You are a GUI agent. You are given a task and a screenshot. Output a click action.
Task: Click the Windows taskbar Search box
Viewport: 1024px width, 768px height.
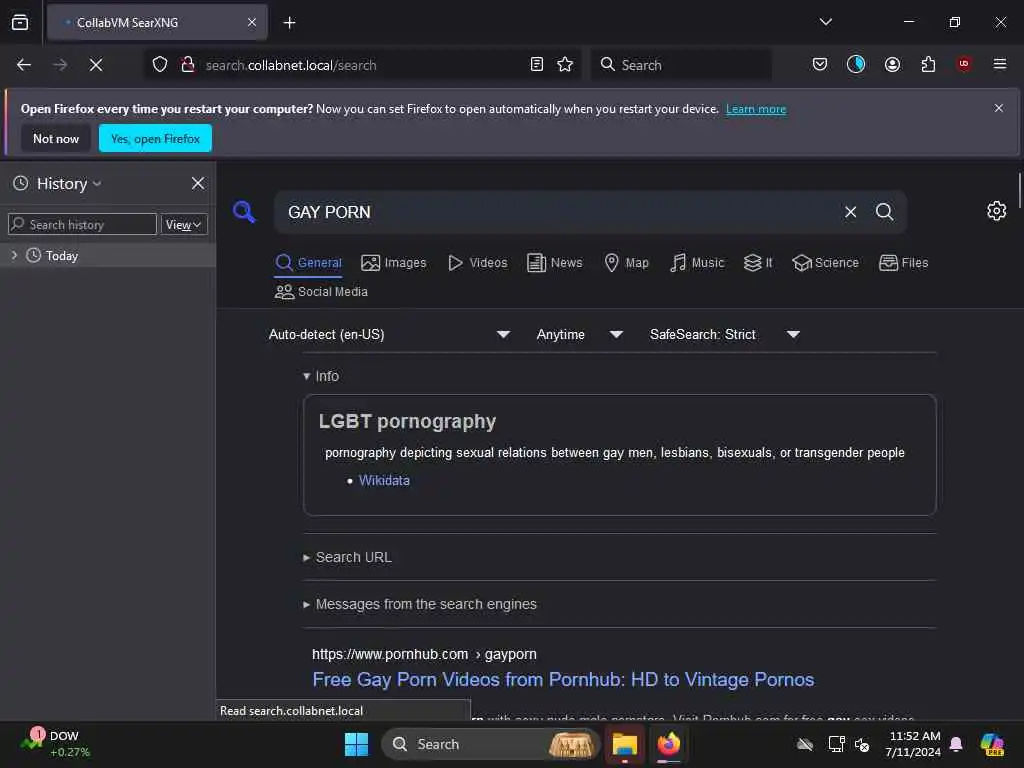click(x=490, y=744)
